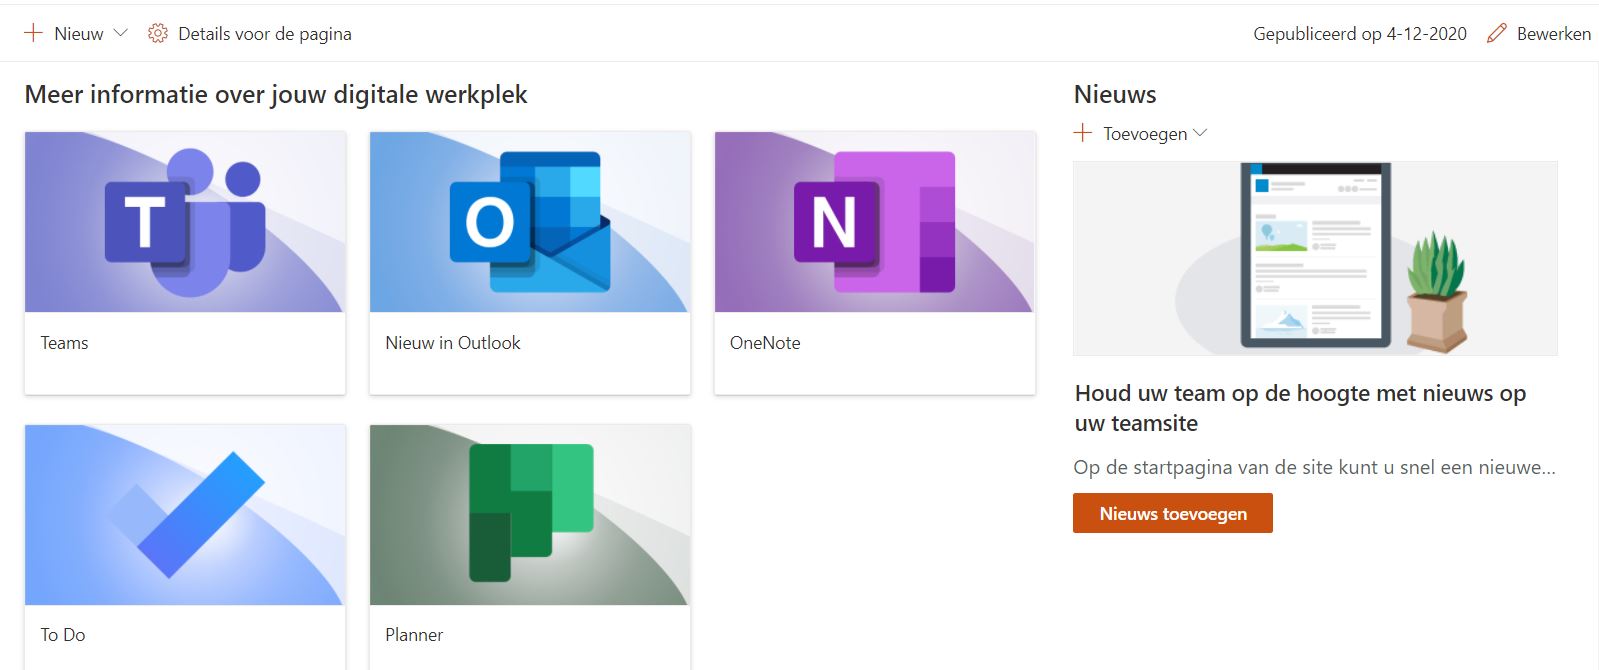The height and width of the screenshot is (670, 1599).
Task: Click the gear icon for page details
Action: click(x=157, y=34)
